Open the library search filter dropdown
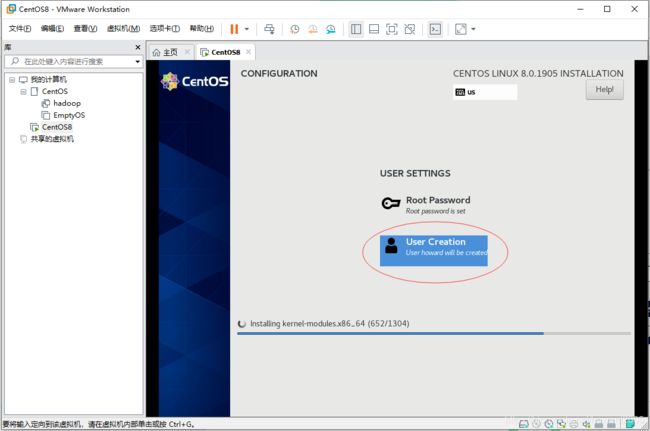The width and height of the screenshot is (650, 431). pos(138,61)
